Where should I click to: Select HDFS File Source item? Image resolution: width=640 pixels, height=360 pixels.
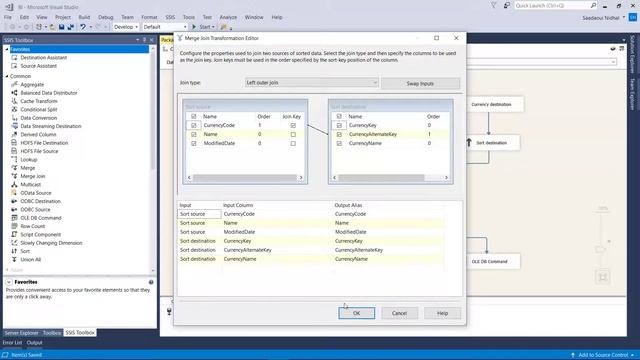(x=39, y=151)
